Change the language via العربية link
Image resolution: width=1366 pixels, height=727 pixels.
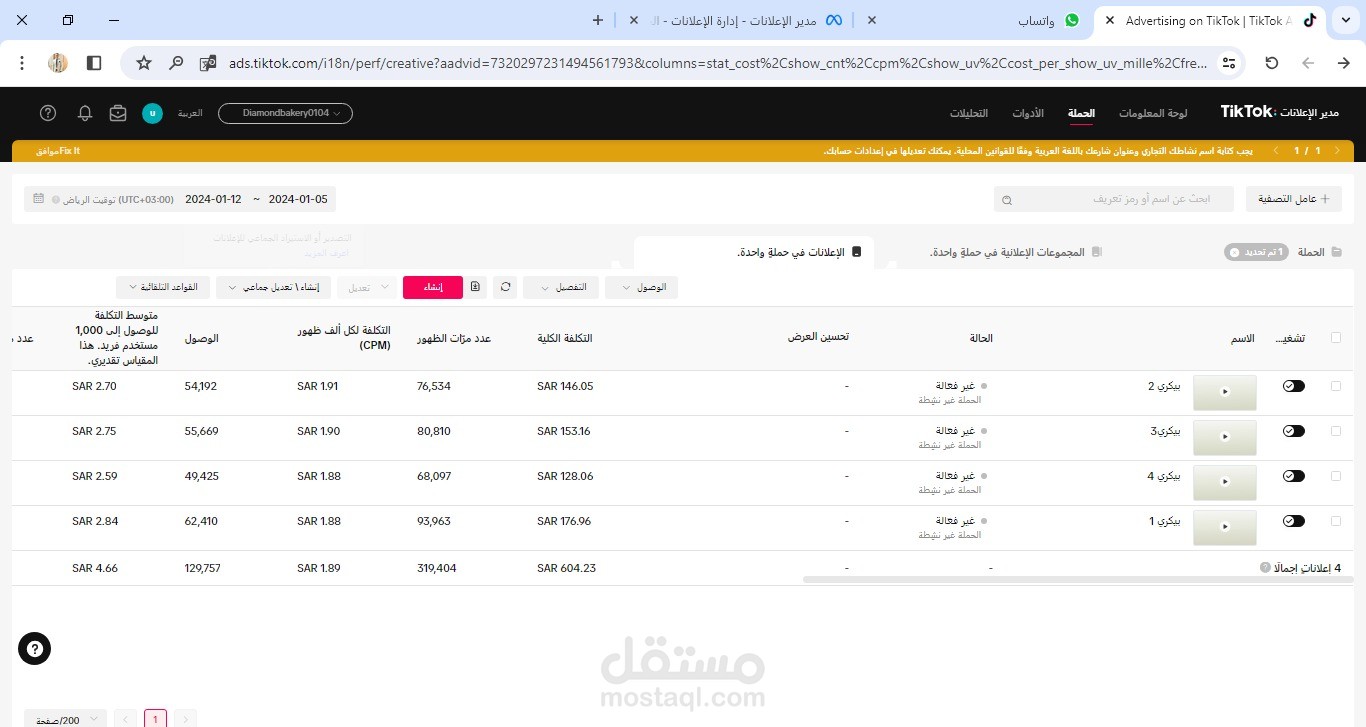pyautogui.click(x=190, y=113)
